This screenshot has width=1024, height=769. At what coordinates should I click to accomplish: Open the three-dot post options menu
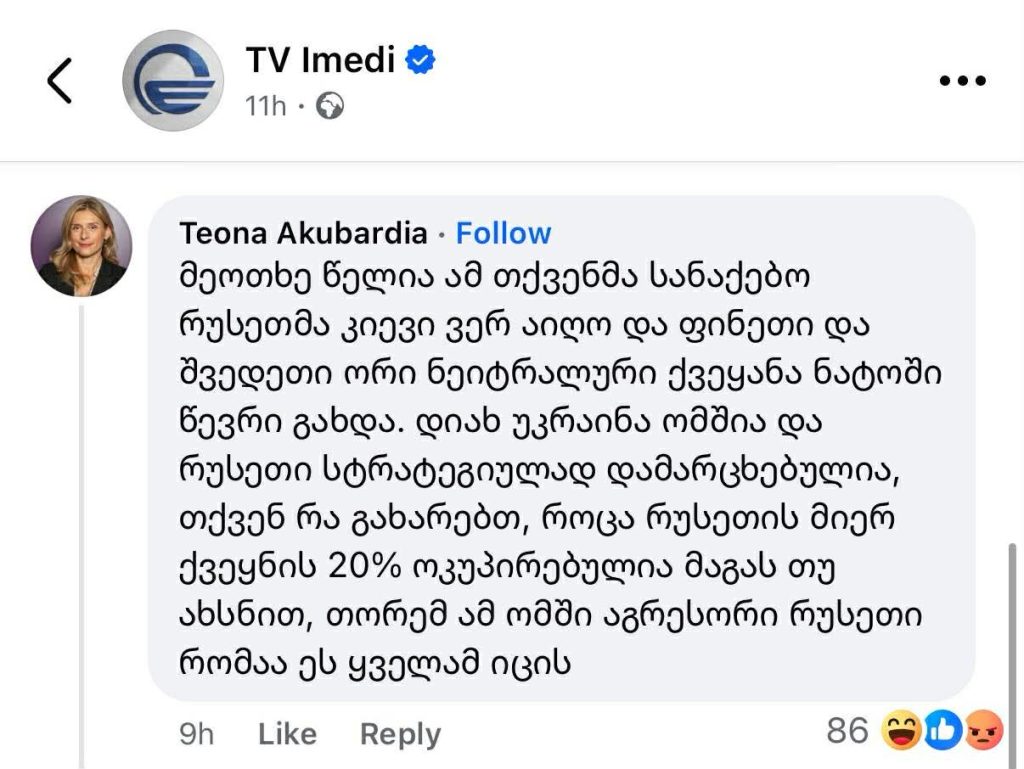(x=964, y=82)
